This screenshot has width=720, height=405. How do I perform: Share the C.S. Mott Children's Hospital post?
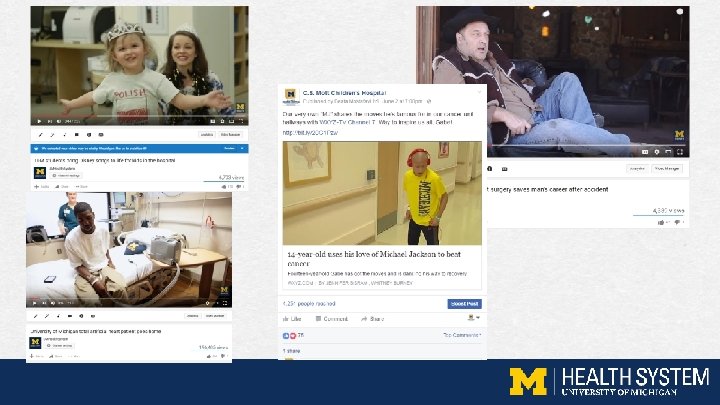point(372,319)
